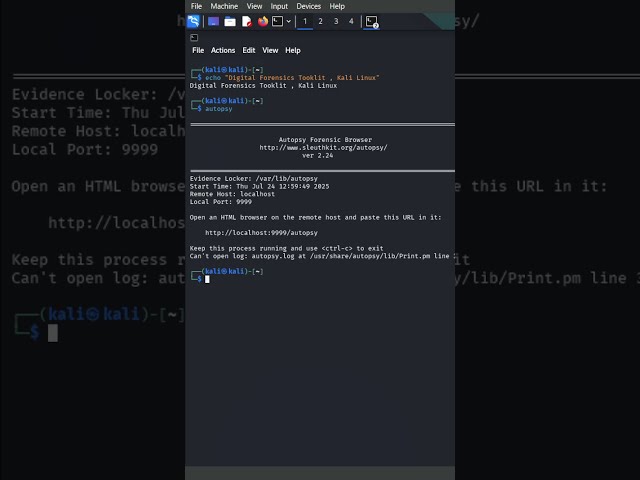Image resolution: width=640 pixels, height=480 pixels.
Task: Click 'Remote Host: localhost' line
Action: point(232,194)
